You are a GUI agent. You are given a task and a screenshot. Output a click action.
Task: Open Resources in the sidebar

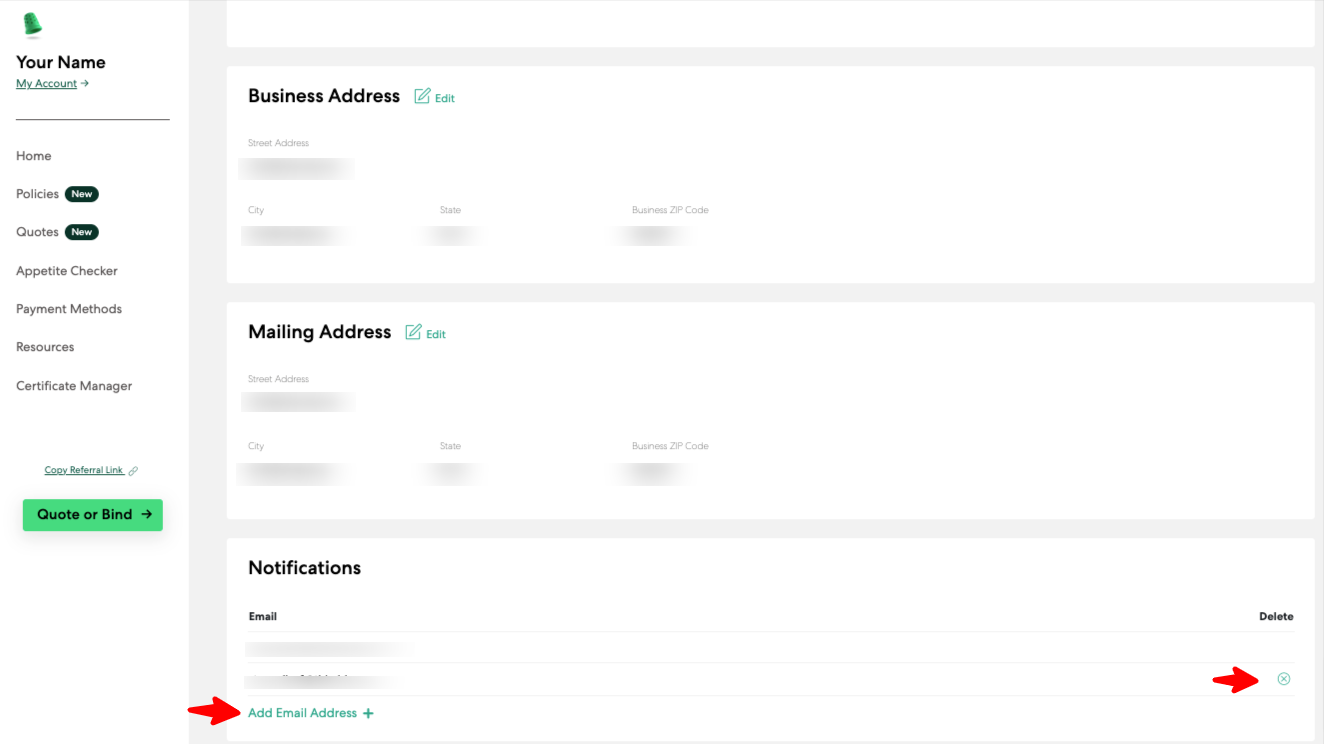(45, 347)
